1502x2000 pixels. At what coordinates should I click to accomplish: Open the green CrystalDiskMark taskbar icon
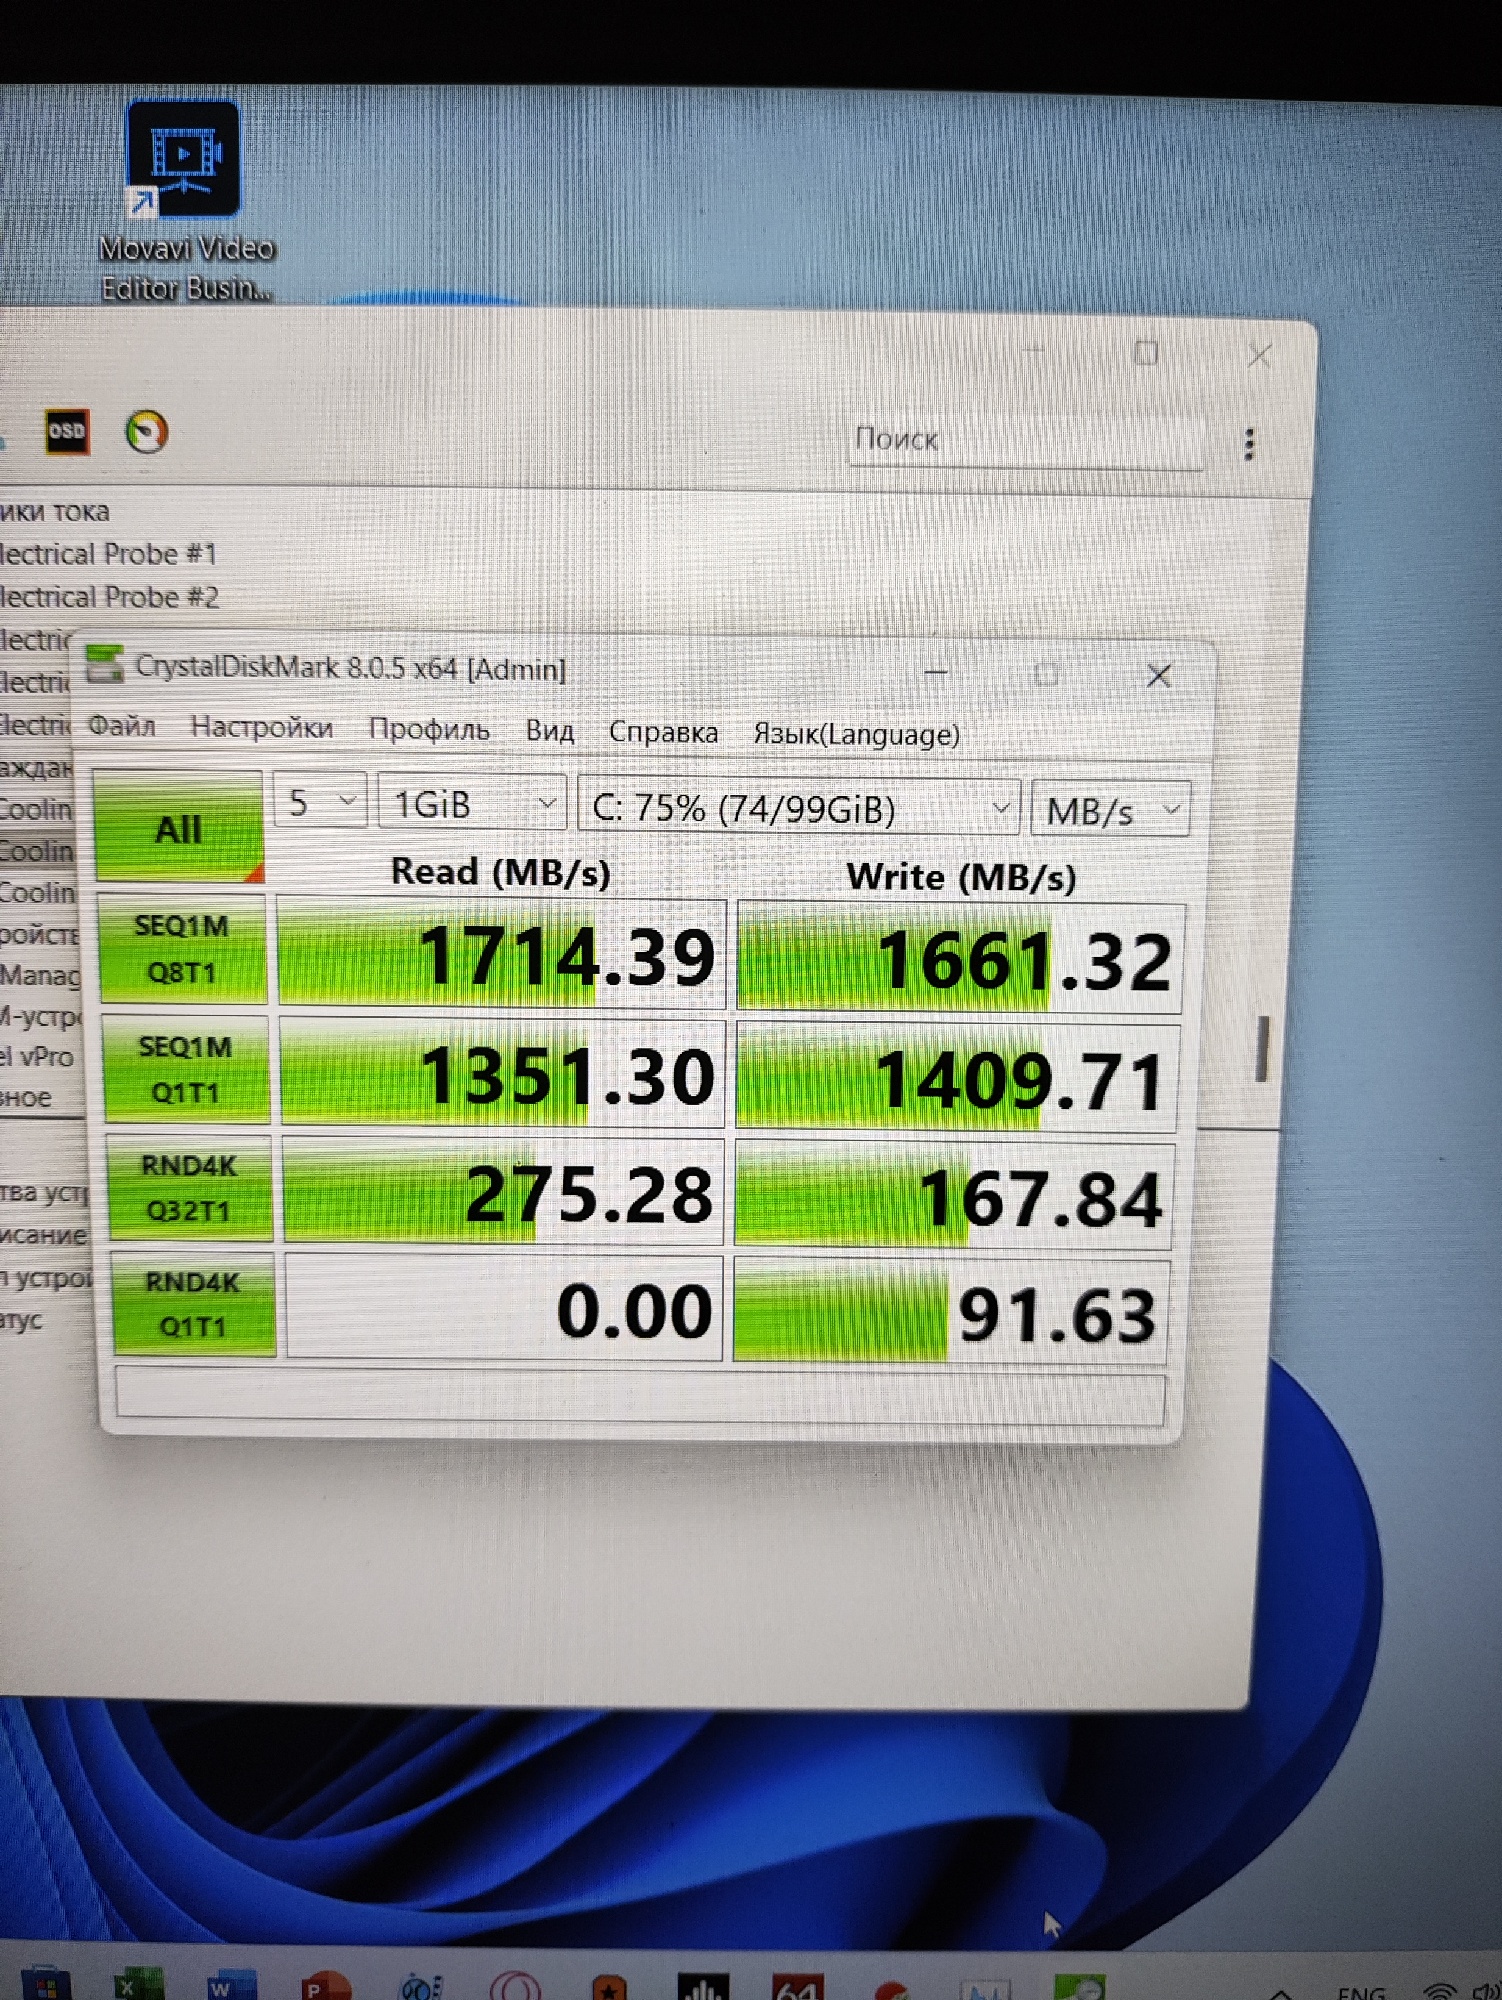1079,1987
